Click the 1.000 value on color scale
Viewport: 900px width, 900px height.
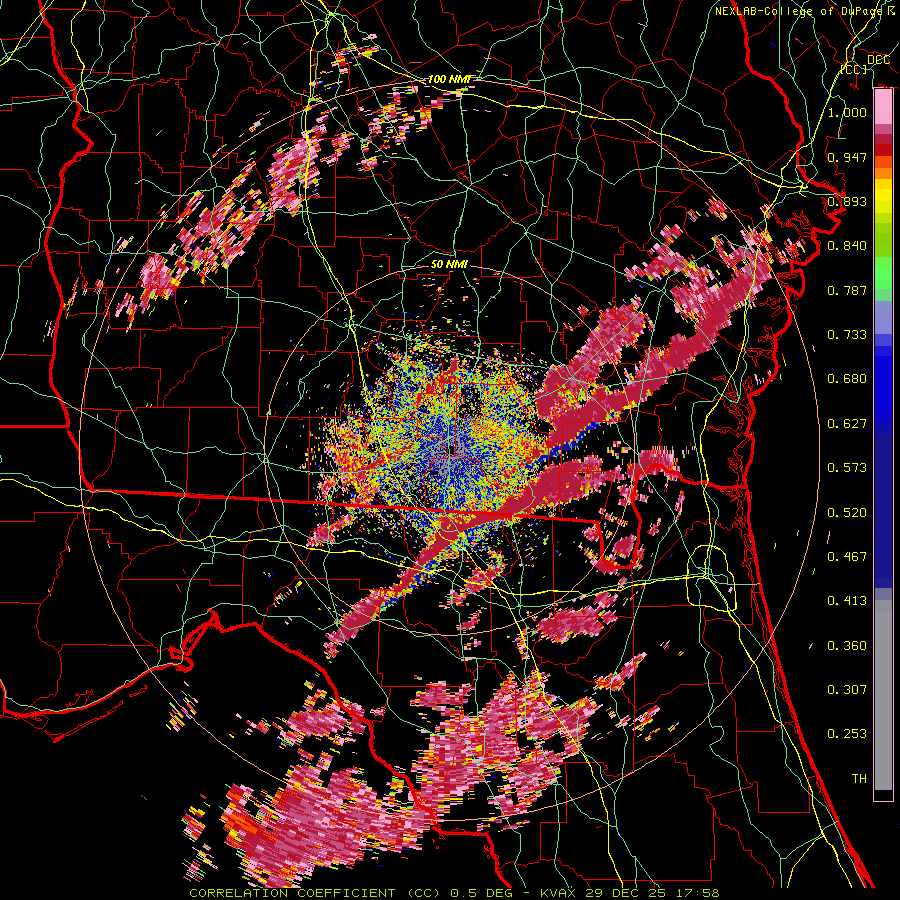click(847, 112)
